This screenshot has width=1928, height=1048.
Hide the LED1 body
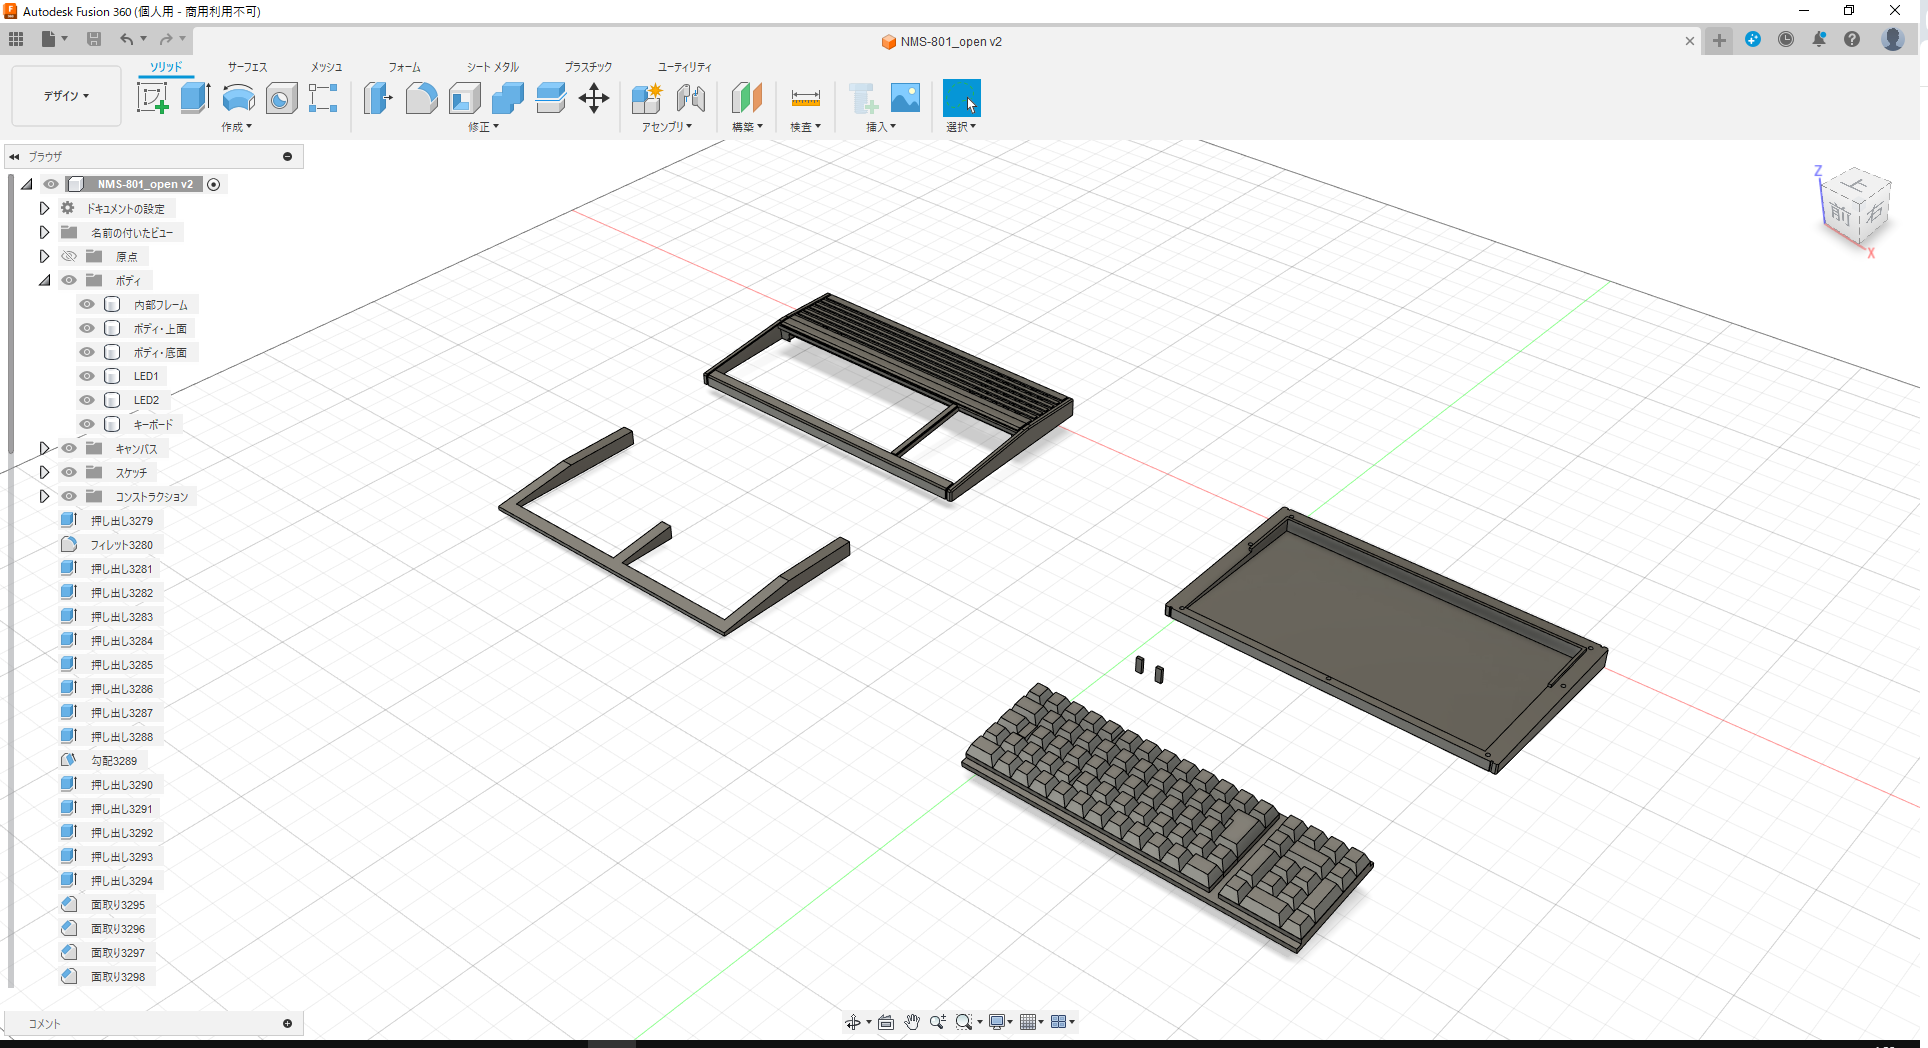tap(86, 375)
